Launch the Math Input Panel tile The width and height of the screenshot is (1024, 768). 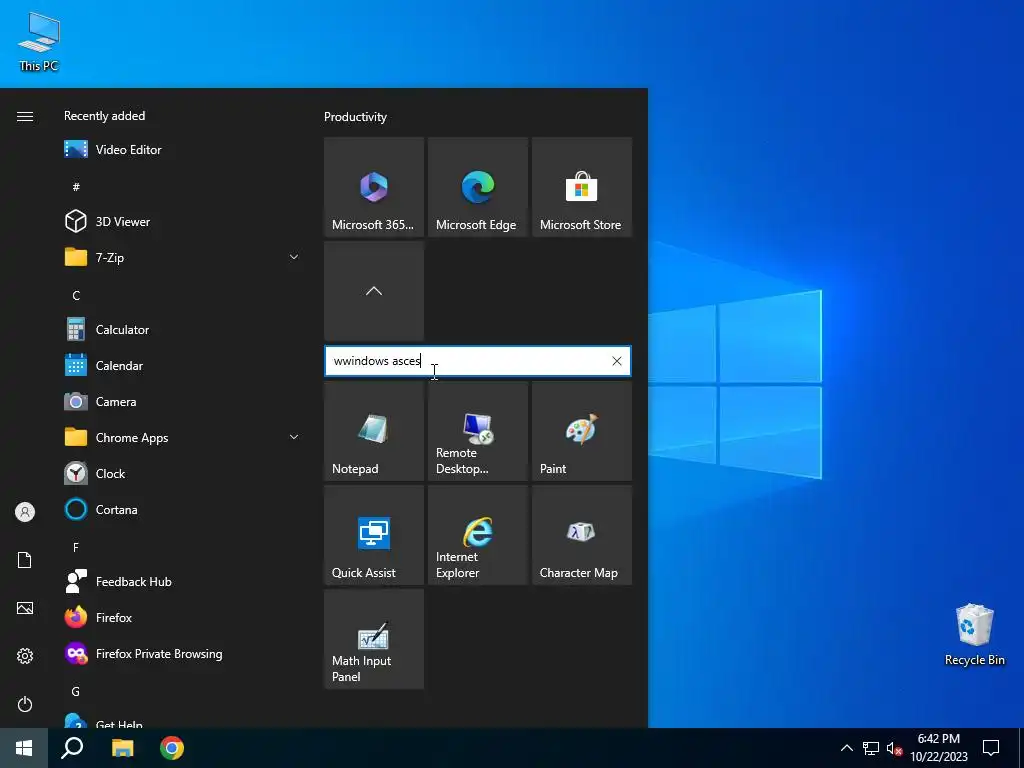click(x=374, y=639)
